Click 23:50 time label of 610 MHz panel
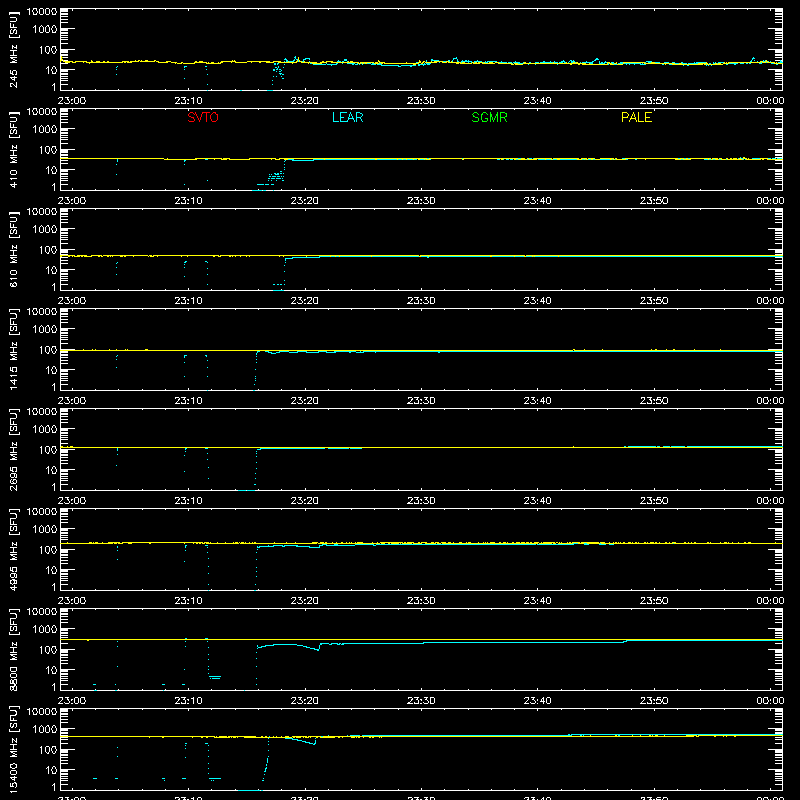 tap(654, 301)
